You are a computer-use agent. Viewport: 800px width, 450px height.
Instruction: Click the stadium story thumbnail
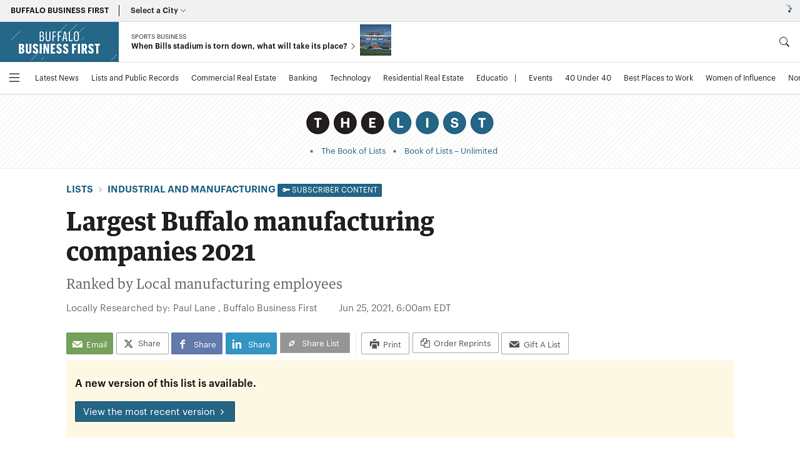coord(376,40)
